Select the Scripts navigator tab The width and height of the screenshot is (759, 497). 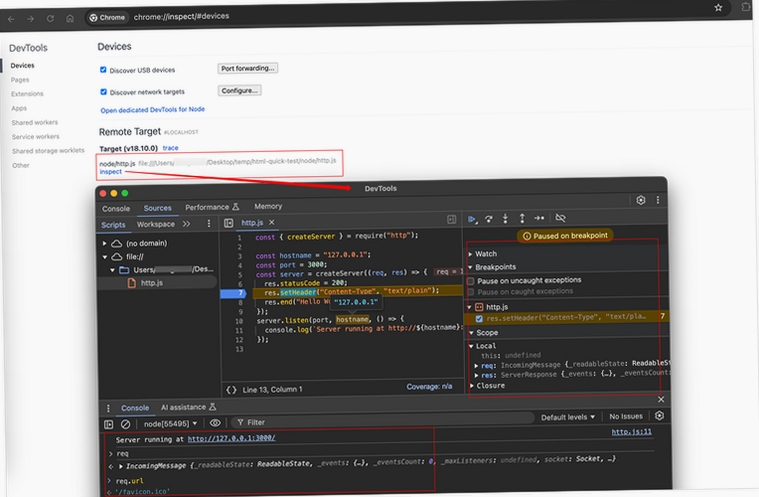(x=113, y=225)
